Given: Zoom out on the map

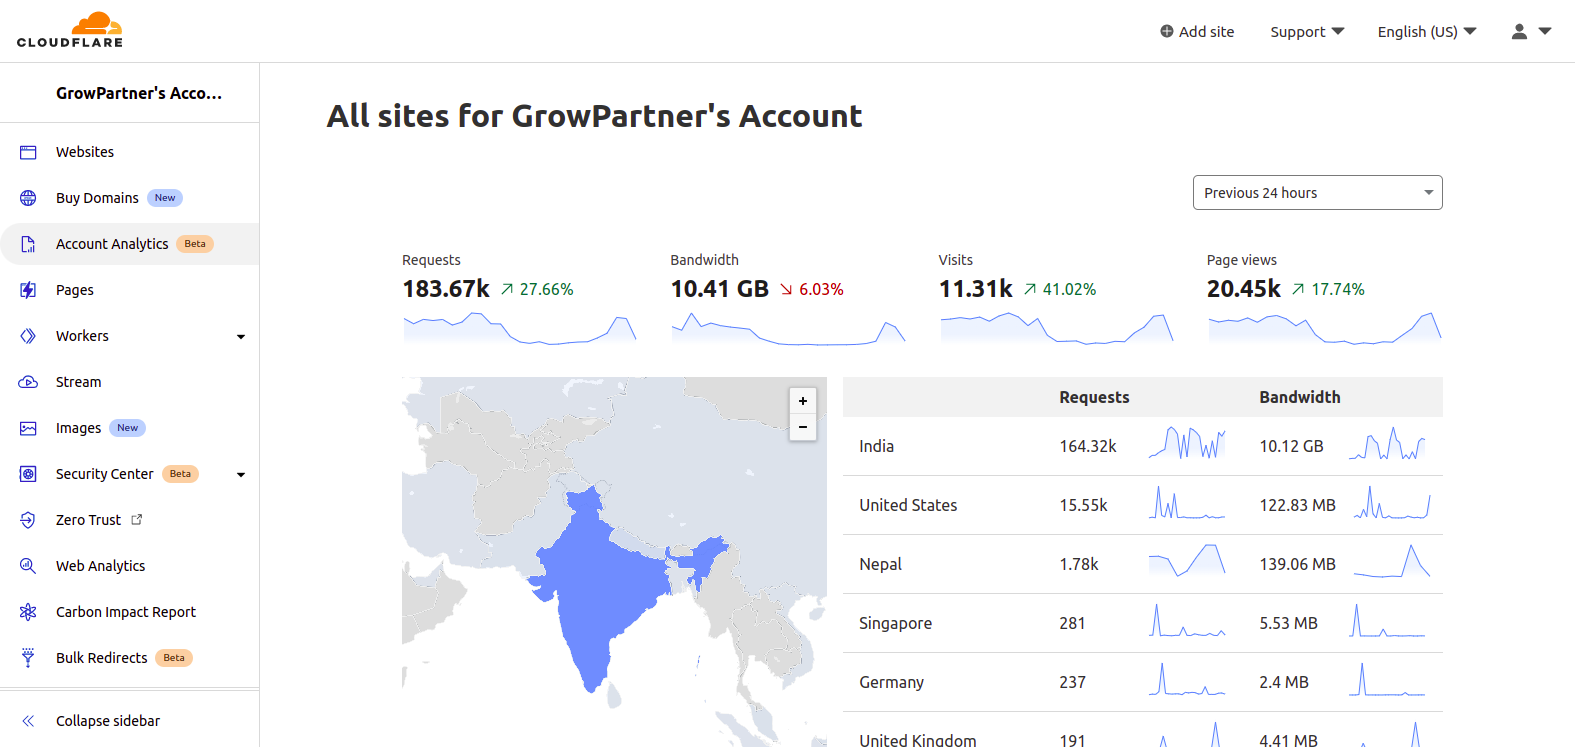Looking at the screenshot, I should [803, 427].
